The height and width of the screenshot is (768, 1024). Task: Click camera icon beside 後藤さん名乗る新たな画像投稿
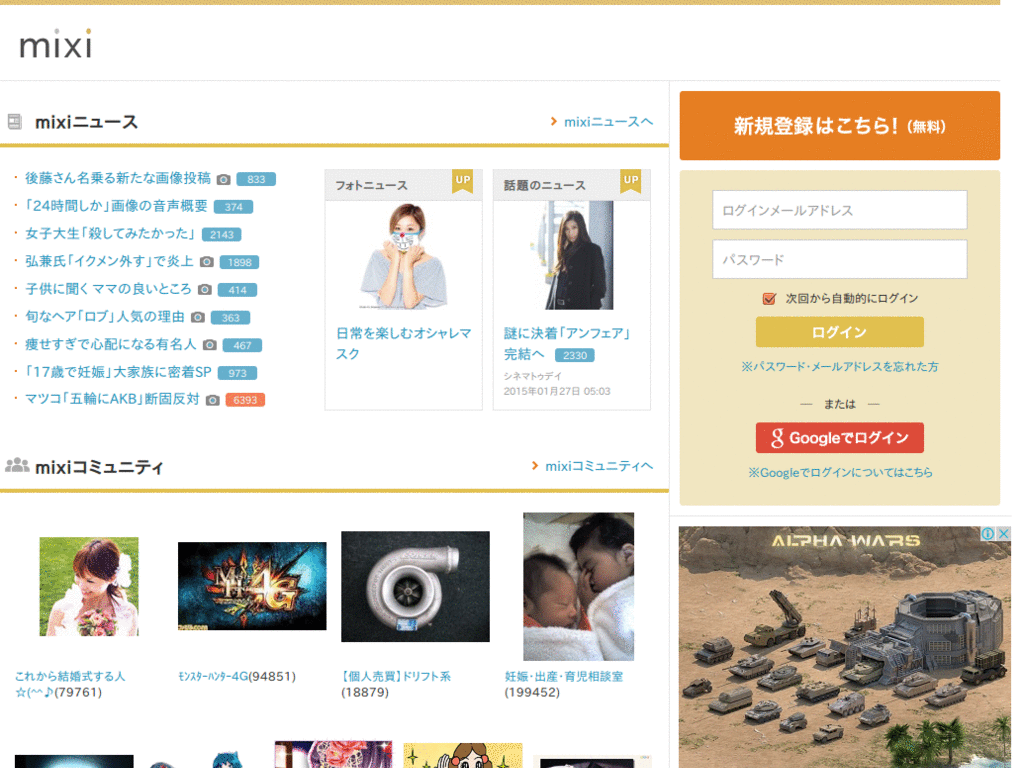(x=223, y=179)
